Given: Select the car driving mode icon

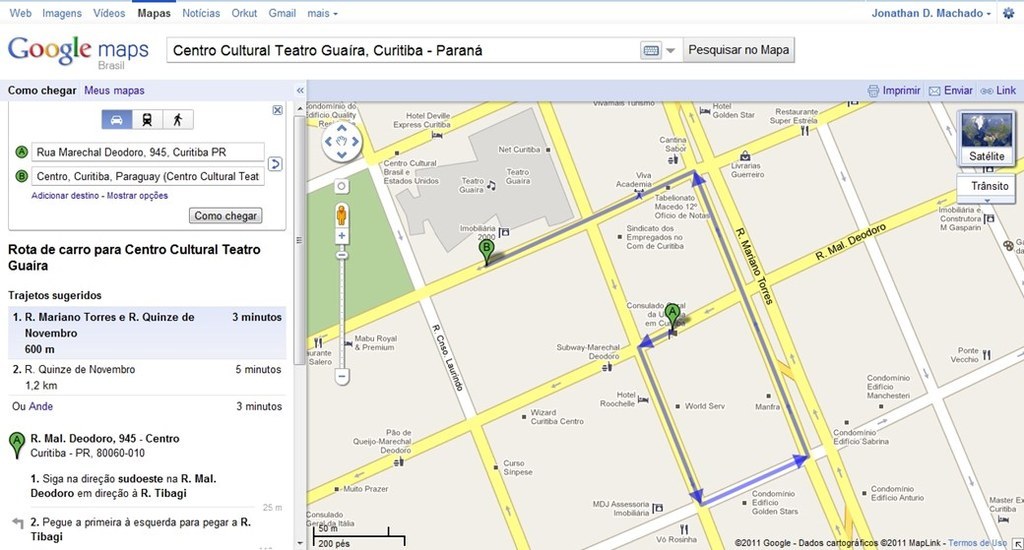Looking at the screenshot, I should 117,120.
